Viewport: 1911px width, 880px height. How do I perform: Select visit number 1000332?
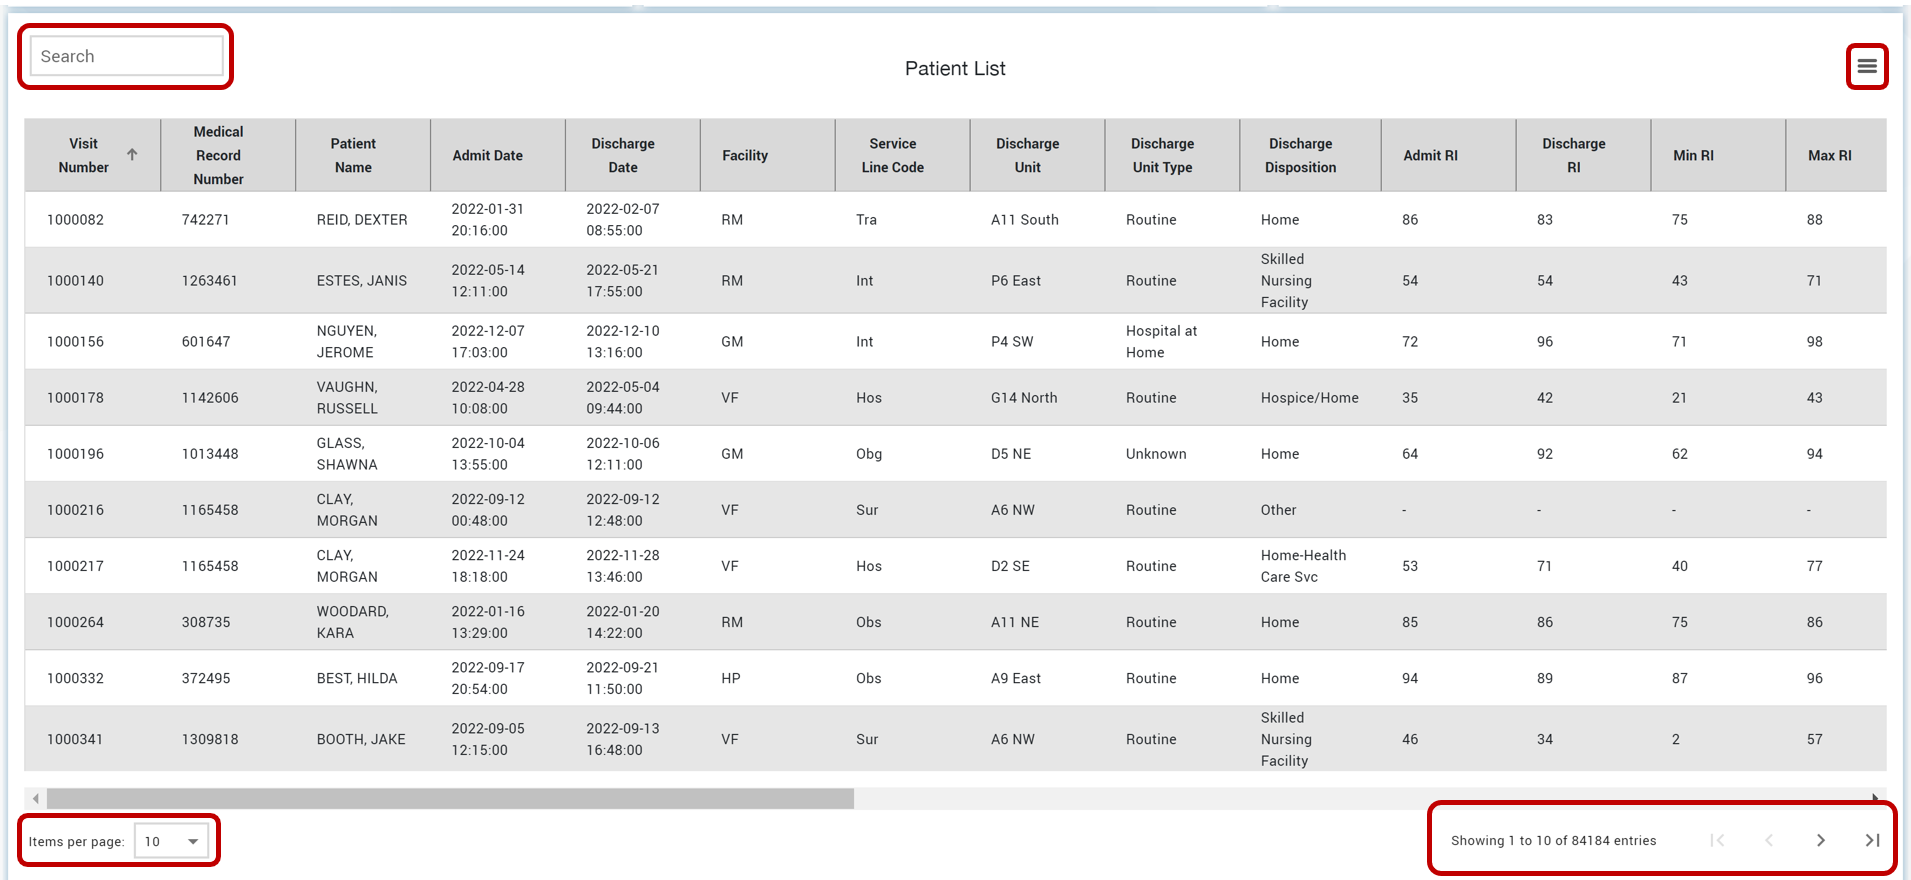75,678
